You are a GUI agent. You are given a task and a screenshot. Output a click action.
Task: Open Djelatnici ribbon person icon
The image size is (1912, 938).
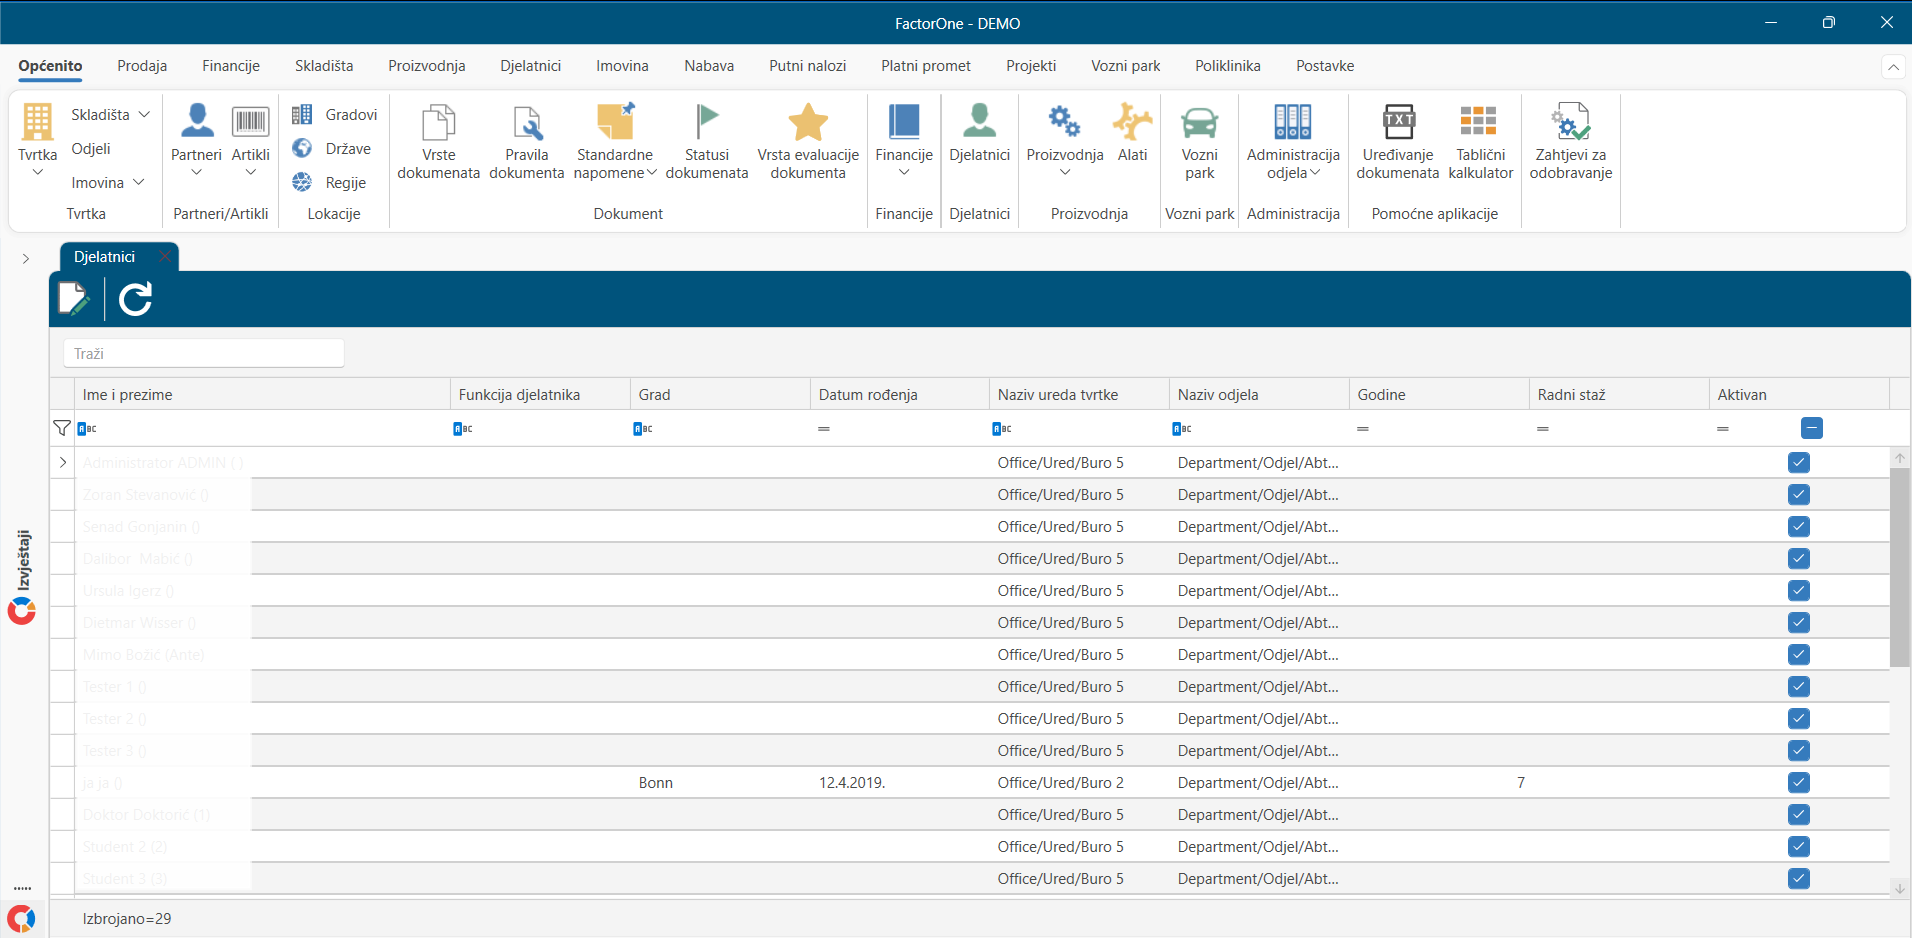[979, 122]
